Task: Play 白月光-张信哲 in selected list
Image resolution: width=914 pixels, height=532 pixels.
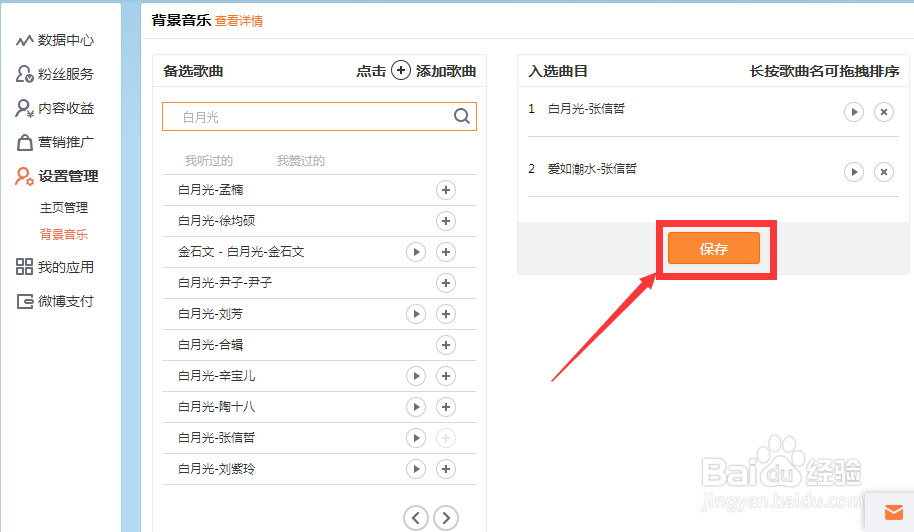Action: pos(853,111)
